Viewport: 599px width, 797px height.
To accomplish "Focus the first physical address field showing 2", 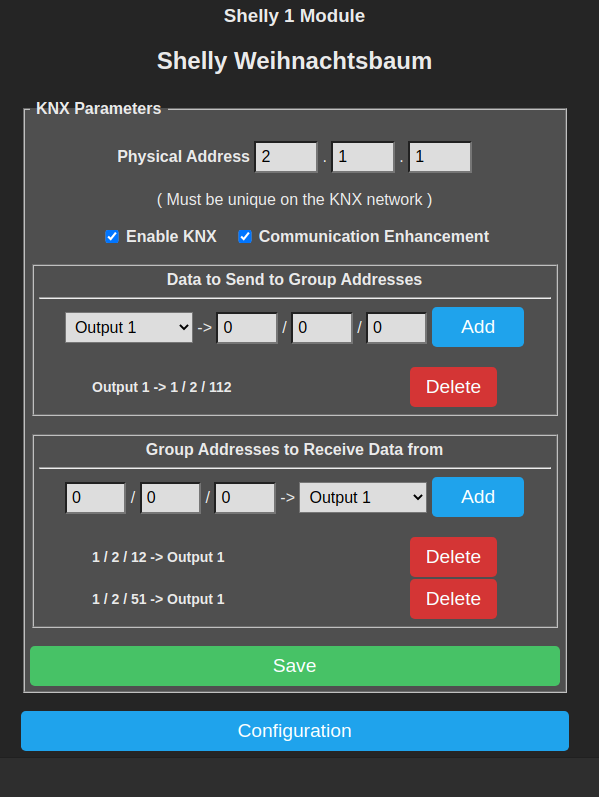I will (x=286, y=157).
